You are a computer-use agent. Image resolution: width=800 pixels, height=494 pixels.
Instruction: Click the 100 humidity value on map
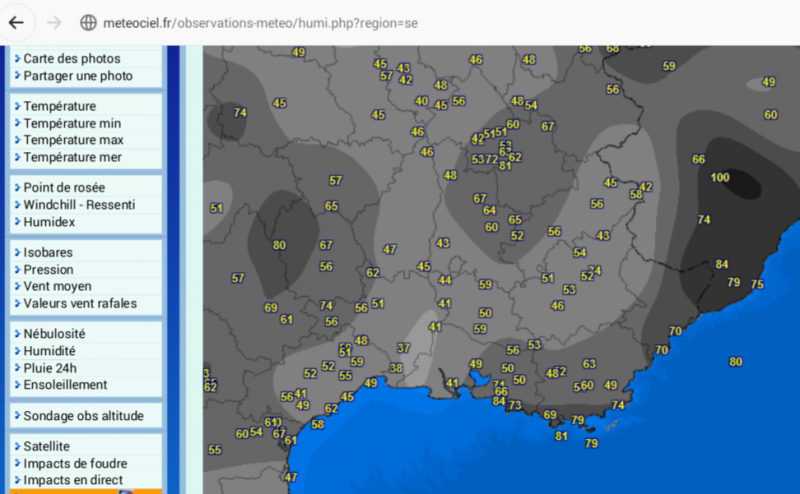[x=720, y=177]
